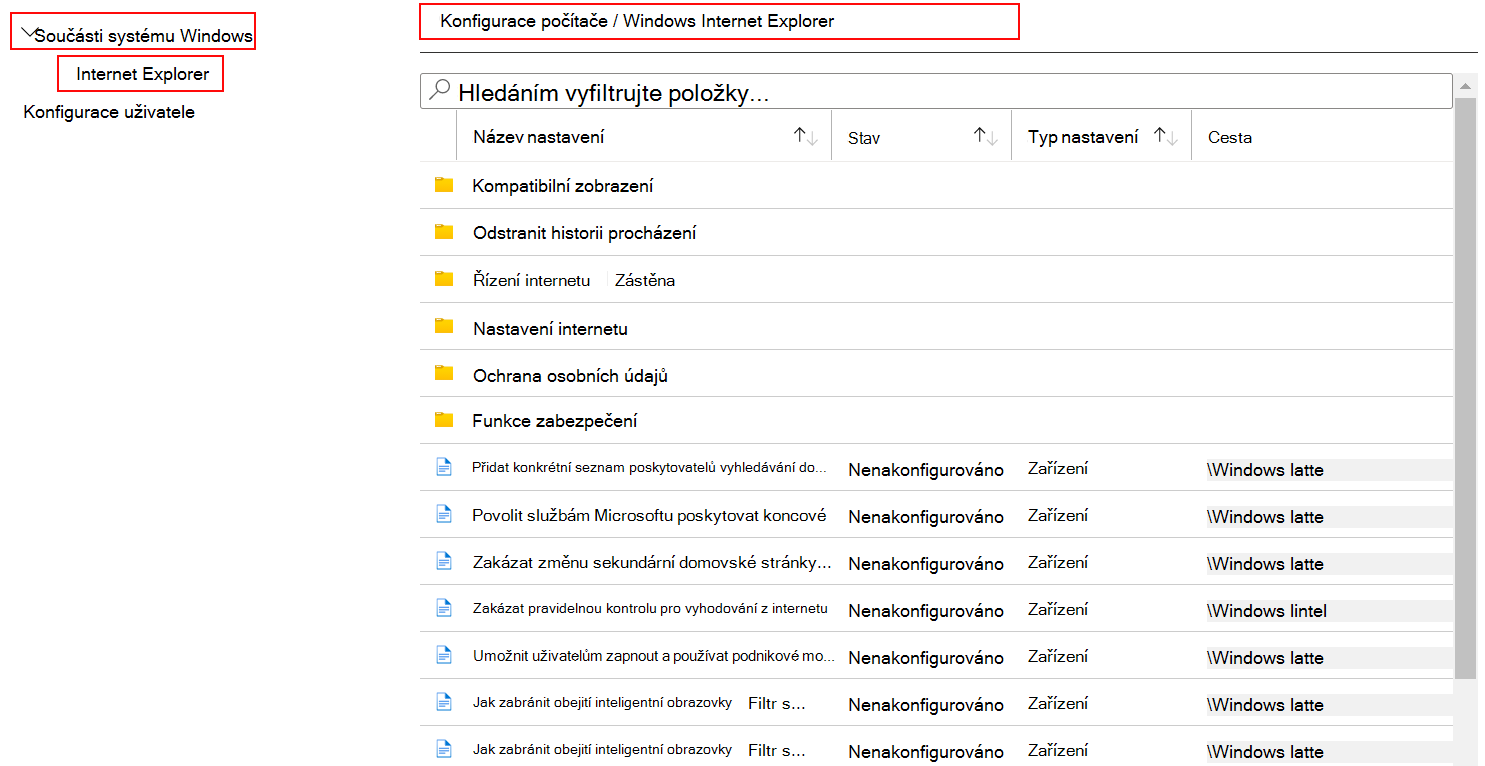This screenshot has height=766, width=1485.
Task: Open setting Přidat konkrétní seznam poskytovatelů vyhledávání
Action: tap(649, 467)
